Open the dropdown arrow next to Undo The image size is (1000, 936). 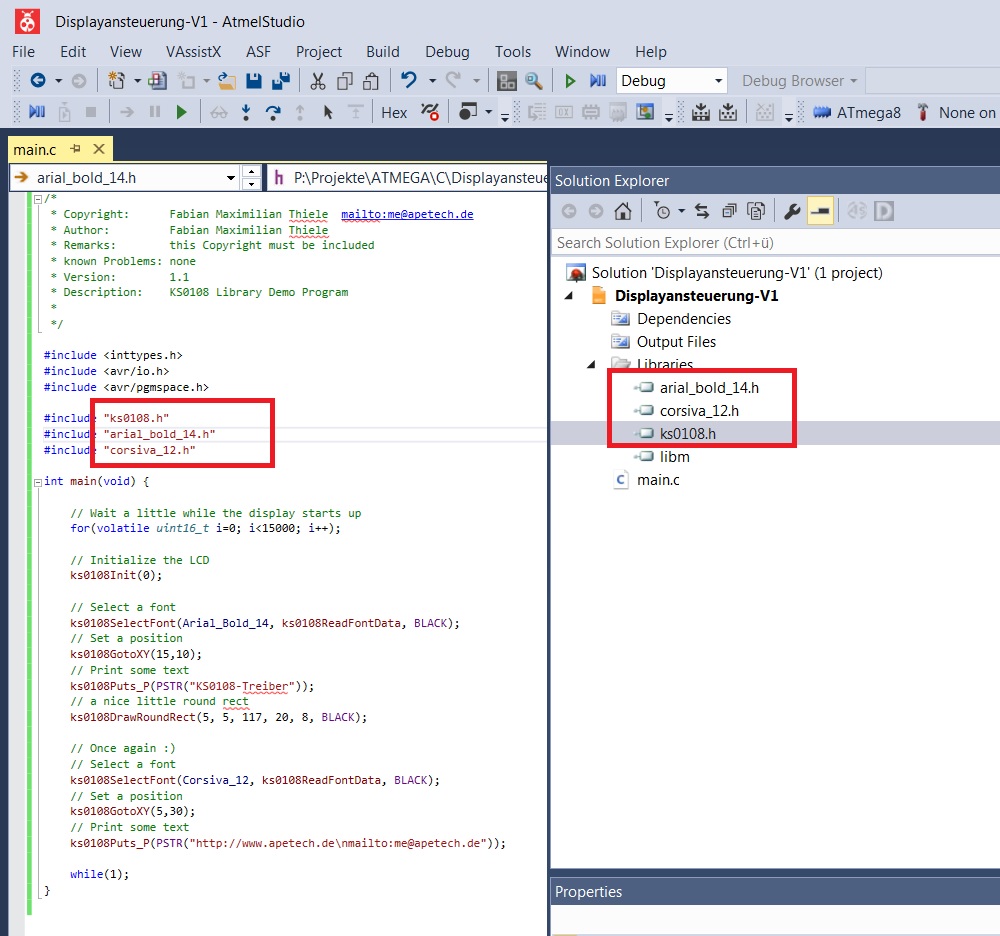point(432,80)
